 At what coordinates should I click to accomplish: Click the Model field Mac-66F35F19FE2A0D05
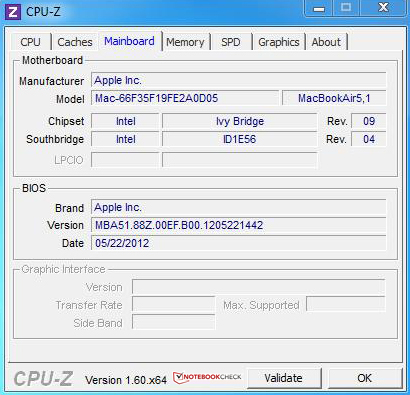(185, 98)
